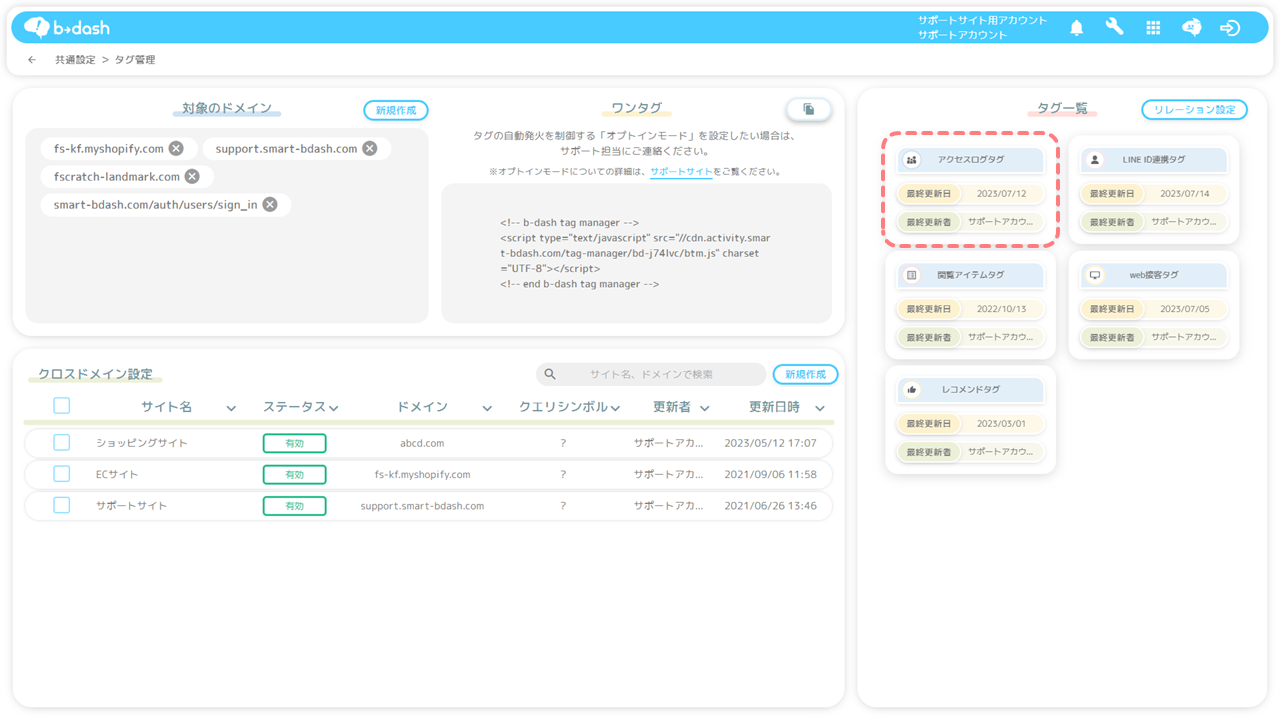Open the wrench settings icon
Screen dimensions: 1280x720
click(x=1114, y=28)
